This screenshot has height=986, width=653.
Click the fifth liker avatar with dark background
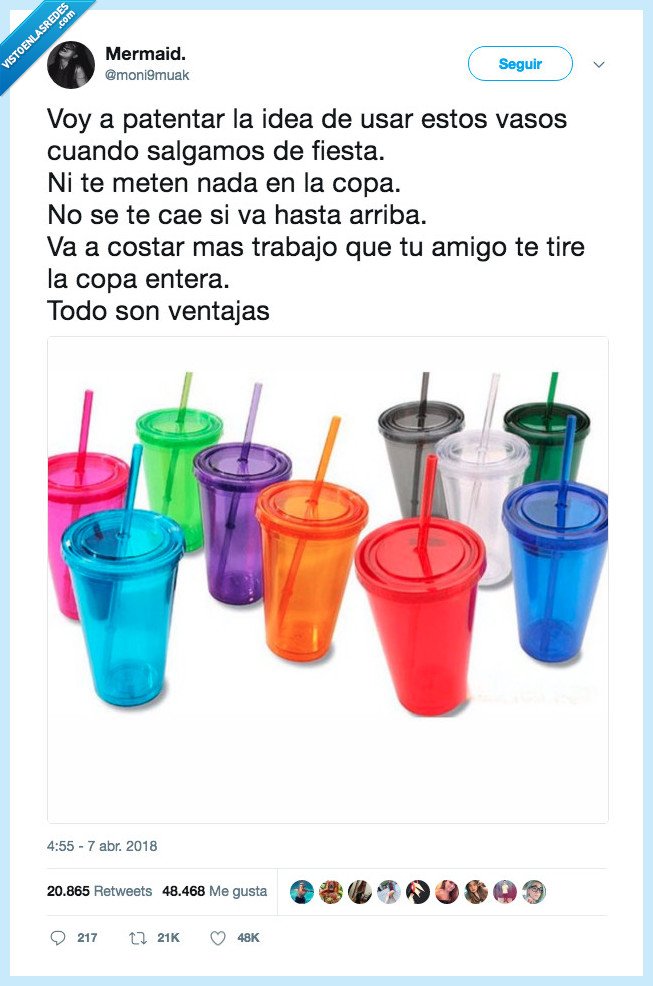click(418, 892)
